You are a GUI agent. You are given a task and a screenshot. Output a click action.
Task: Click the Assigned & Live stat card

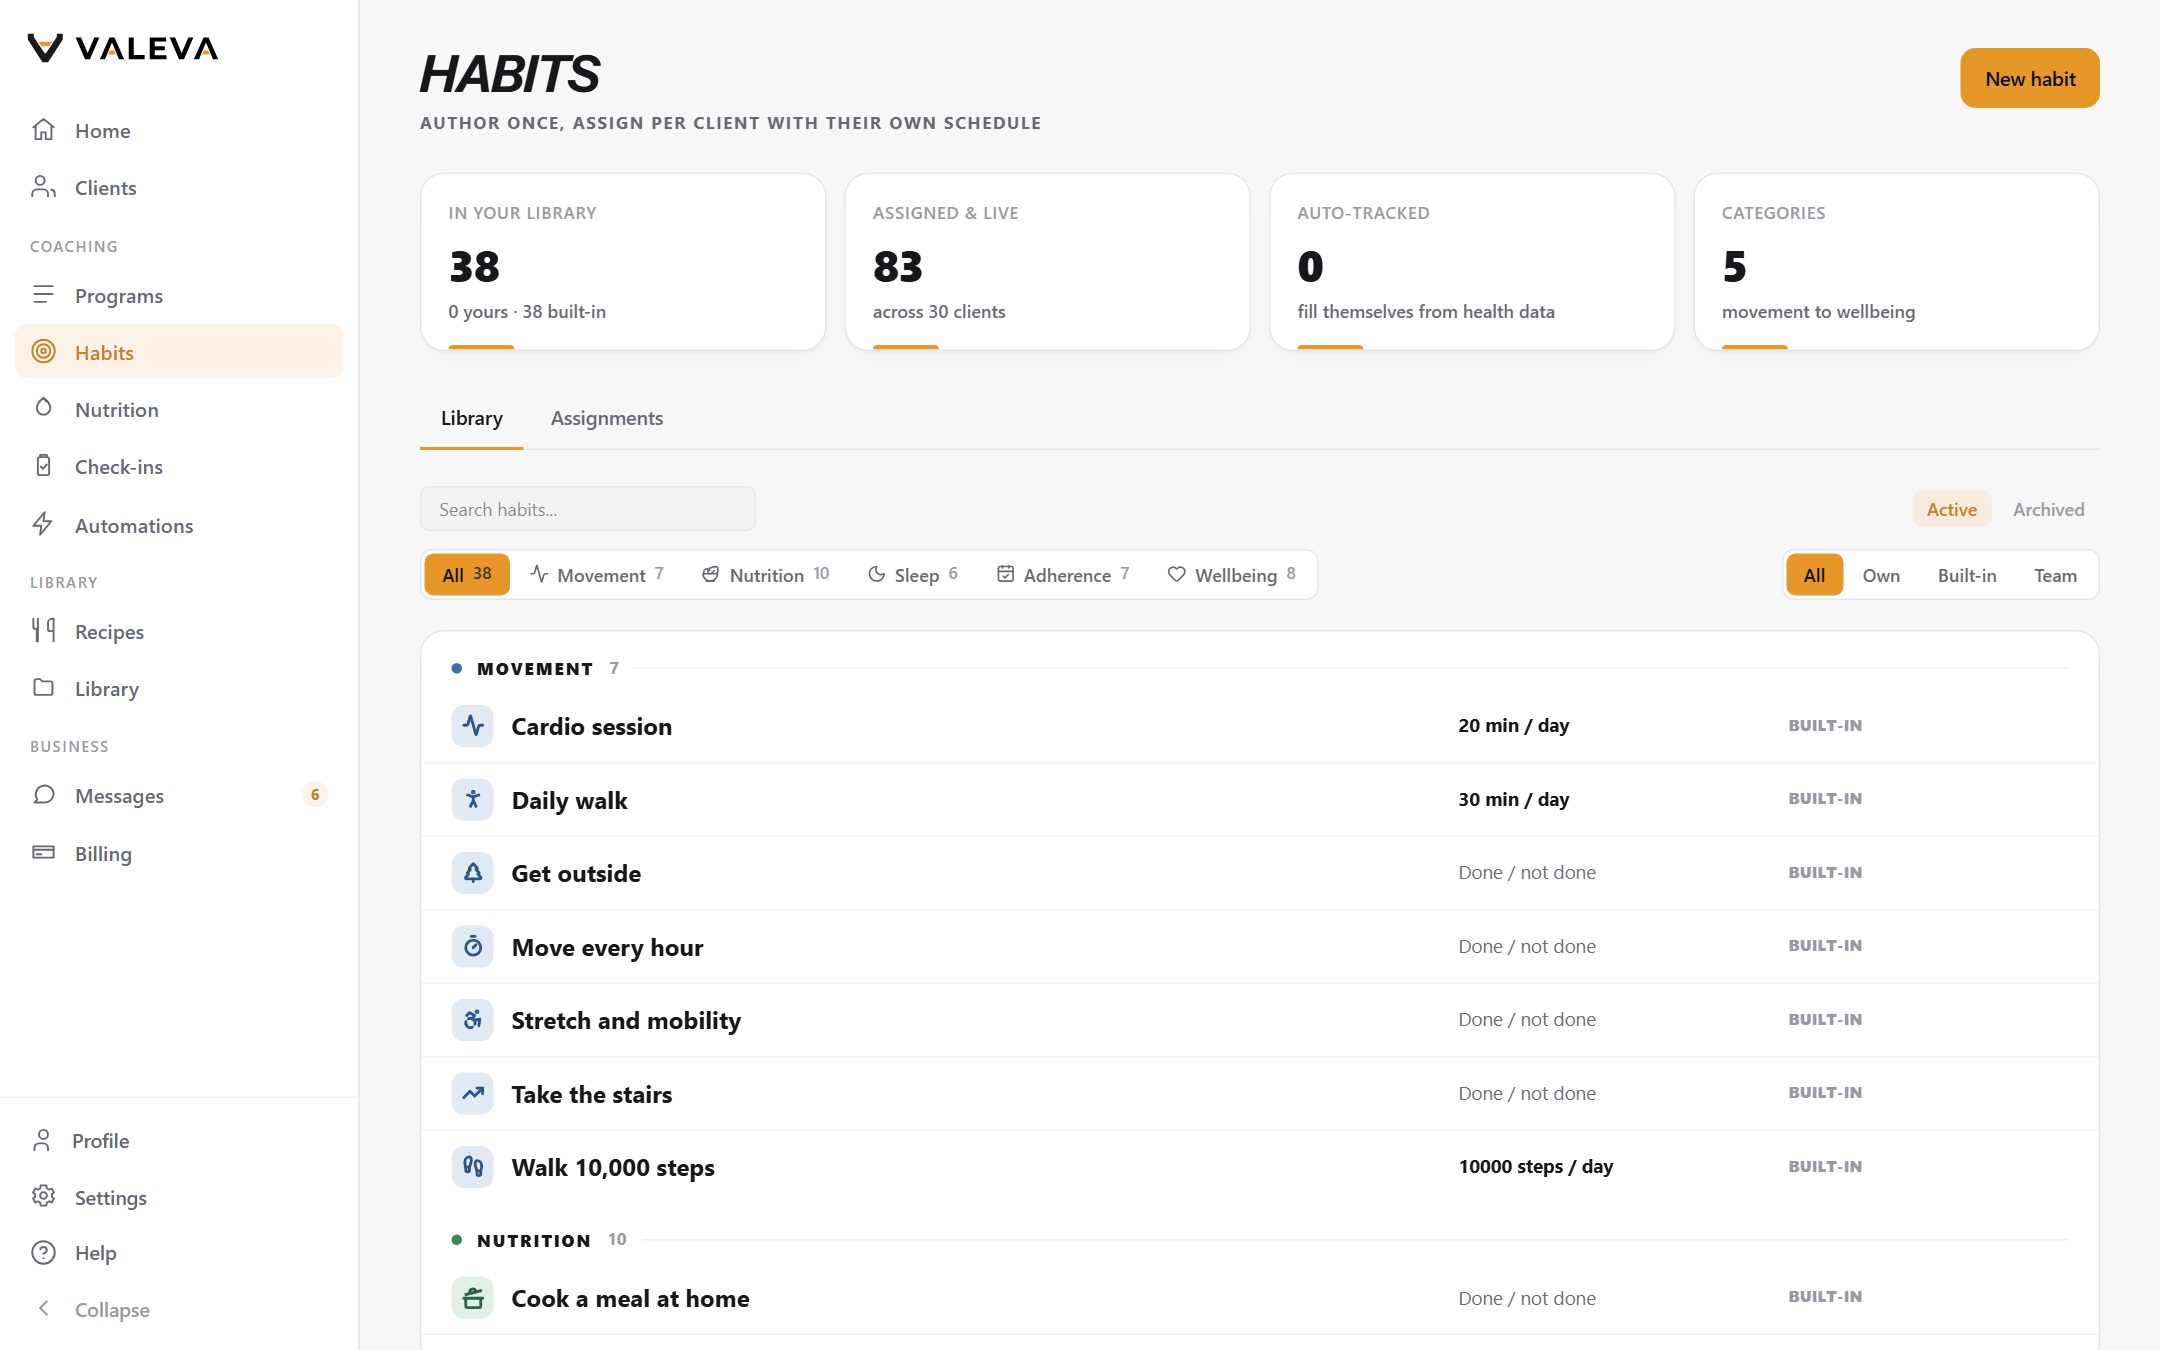click(x=1048, y=262)
